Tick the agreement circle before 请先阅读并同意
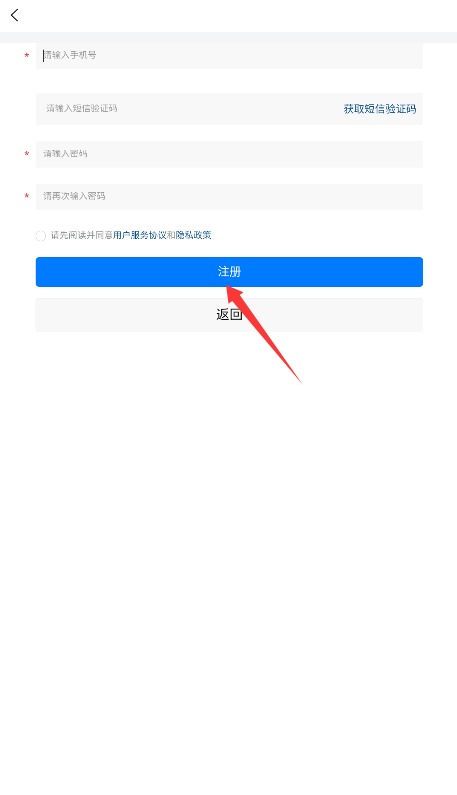457x795 pixels. click(41, 236)
